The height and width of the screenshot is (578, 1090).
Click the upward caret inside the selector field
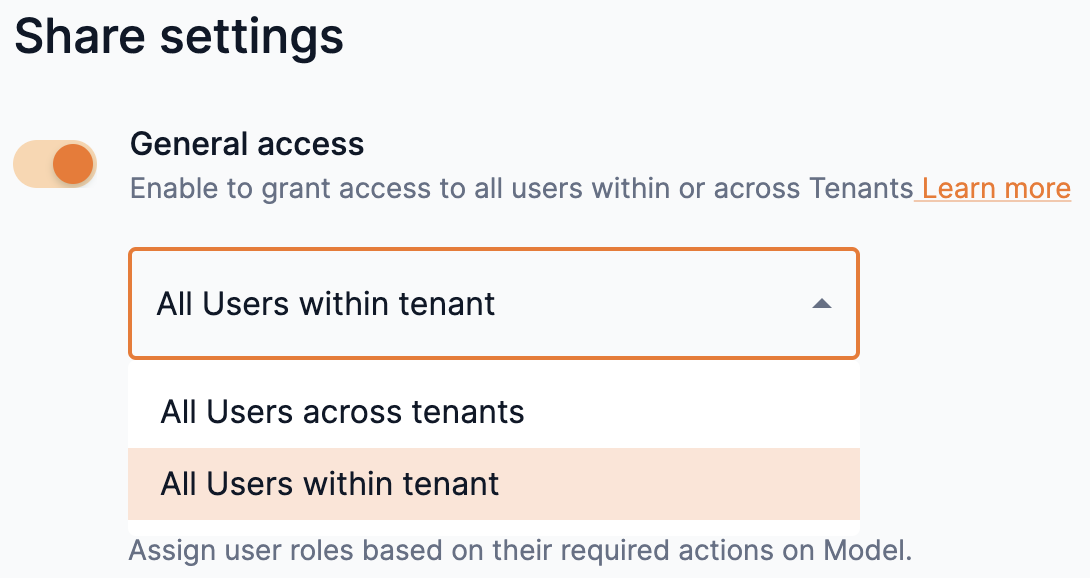tap(822, 303)
